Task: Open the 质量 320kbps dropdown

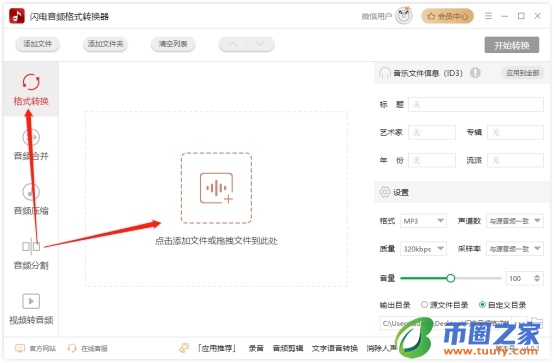Action: (423, 249)
